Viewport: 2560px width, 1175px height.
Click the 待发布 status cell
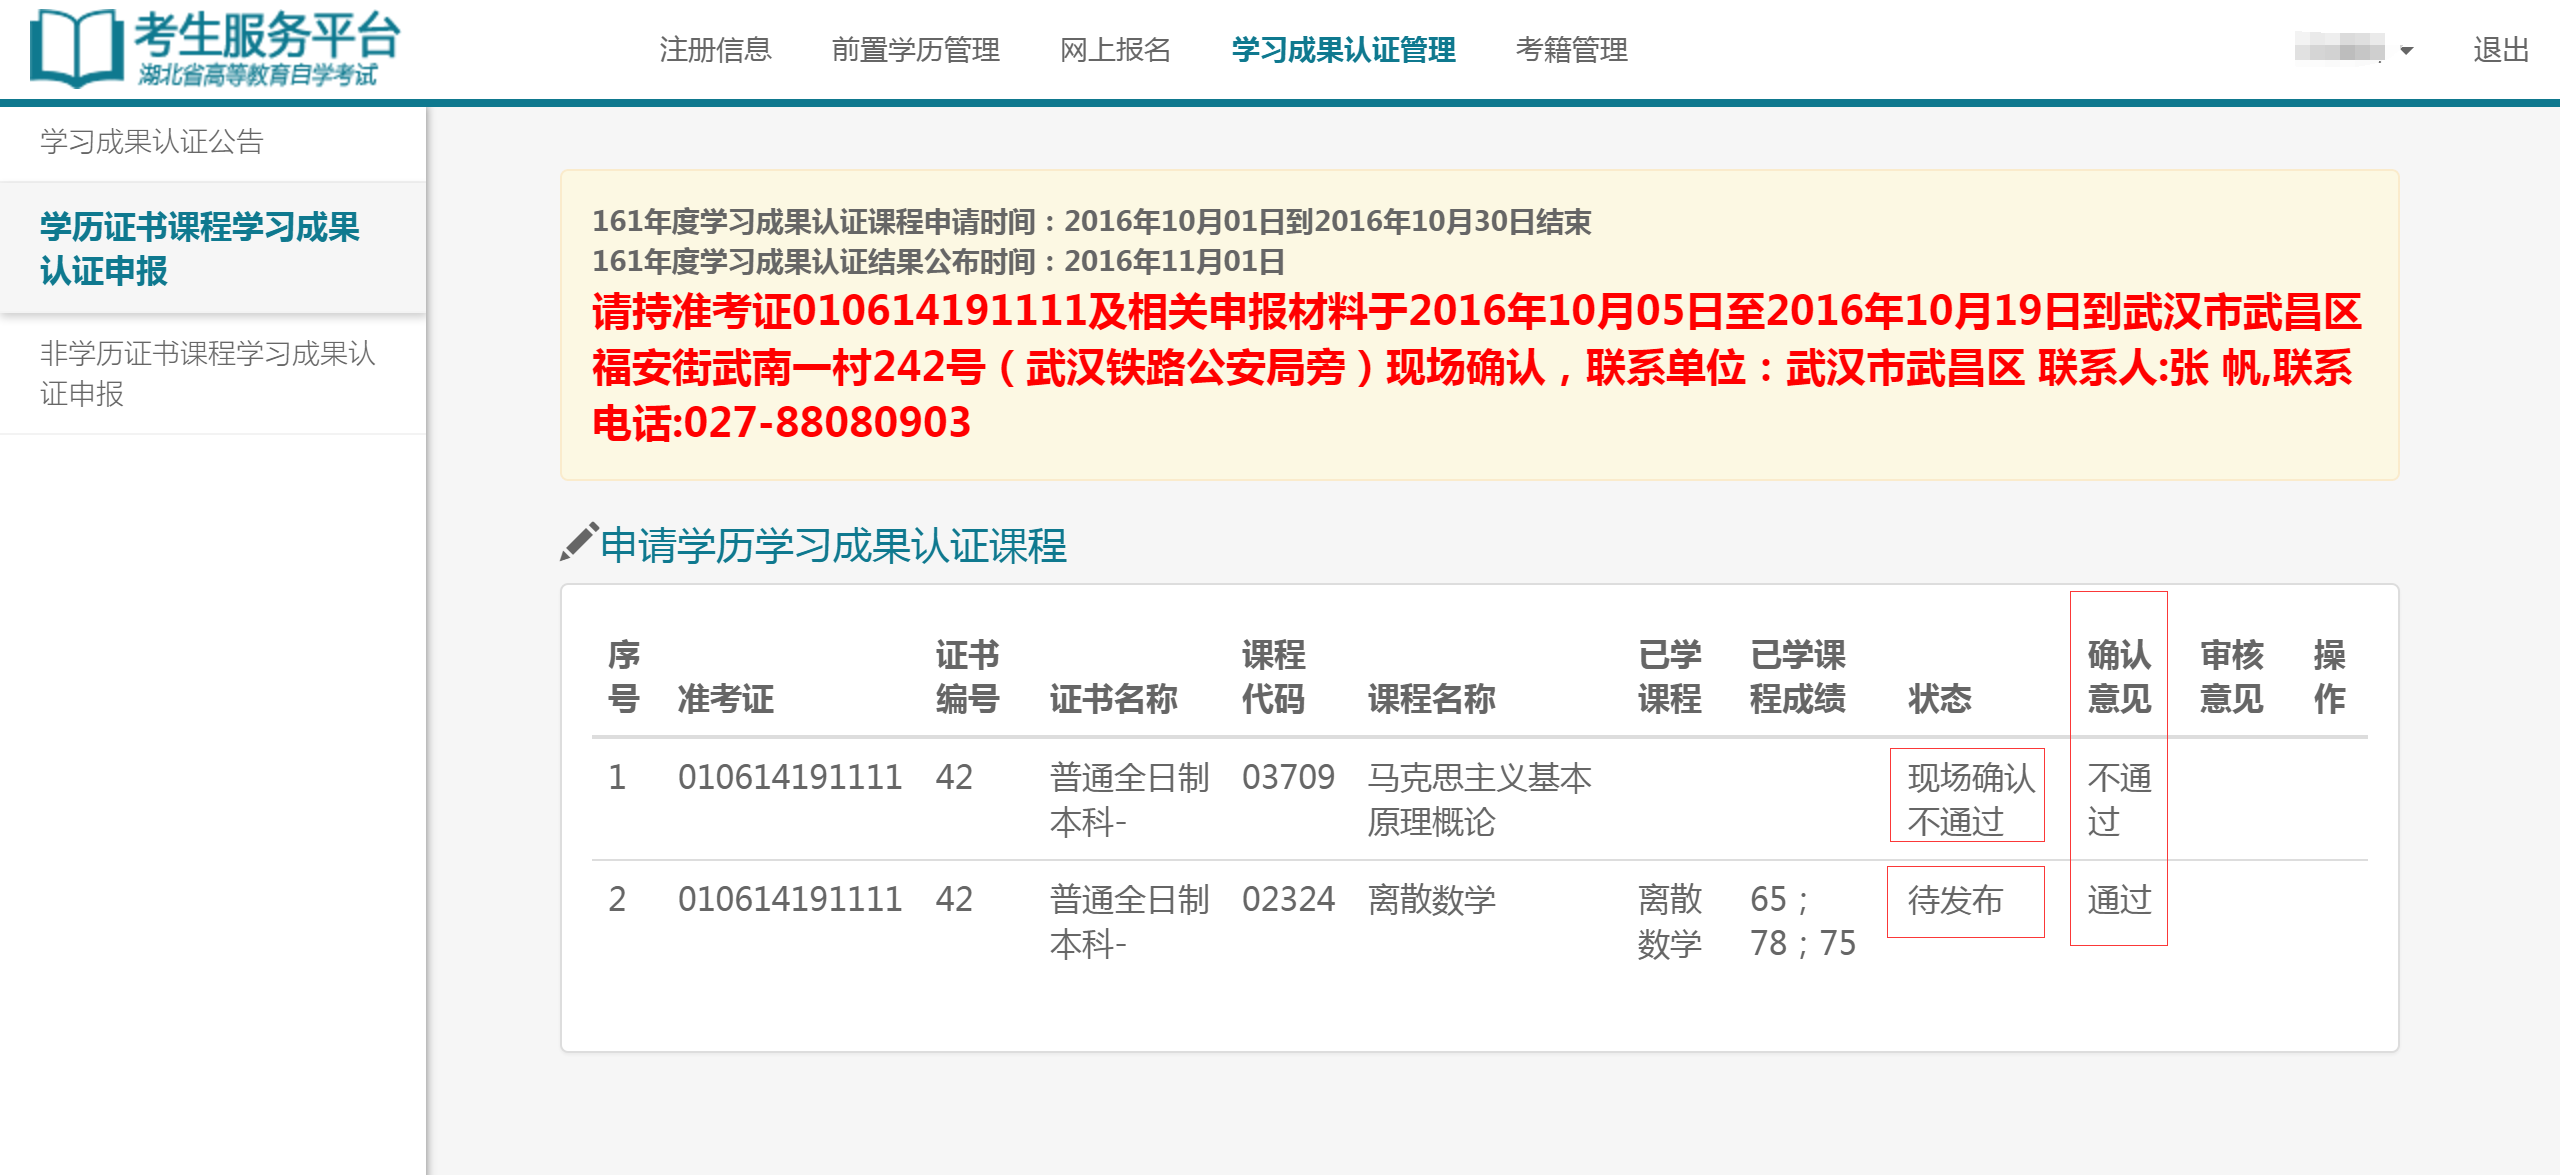click(x=1955, y=901)
